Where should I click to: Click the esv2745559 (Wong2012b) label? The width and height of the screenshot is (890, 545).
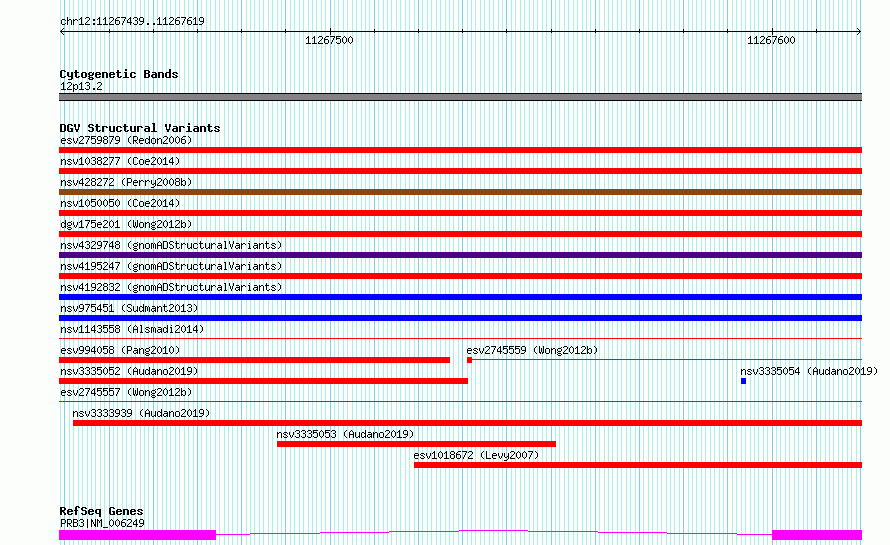point(532,350)
